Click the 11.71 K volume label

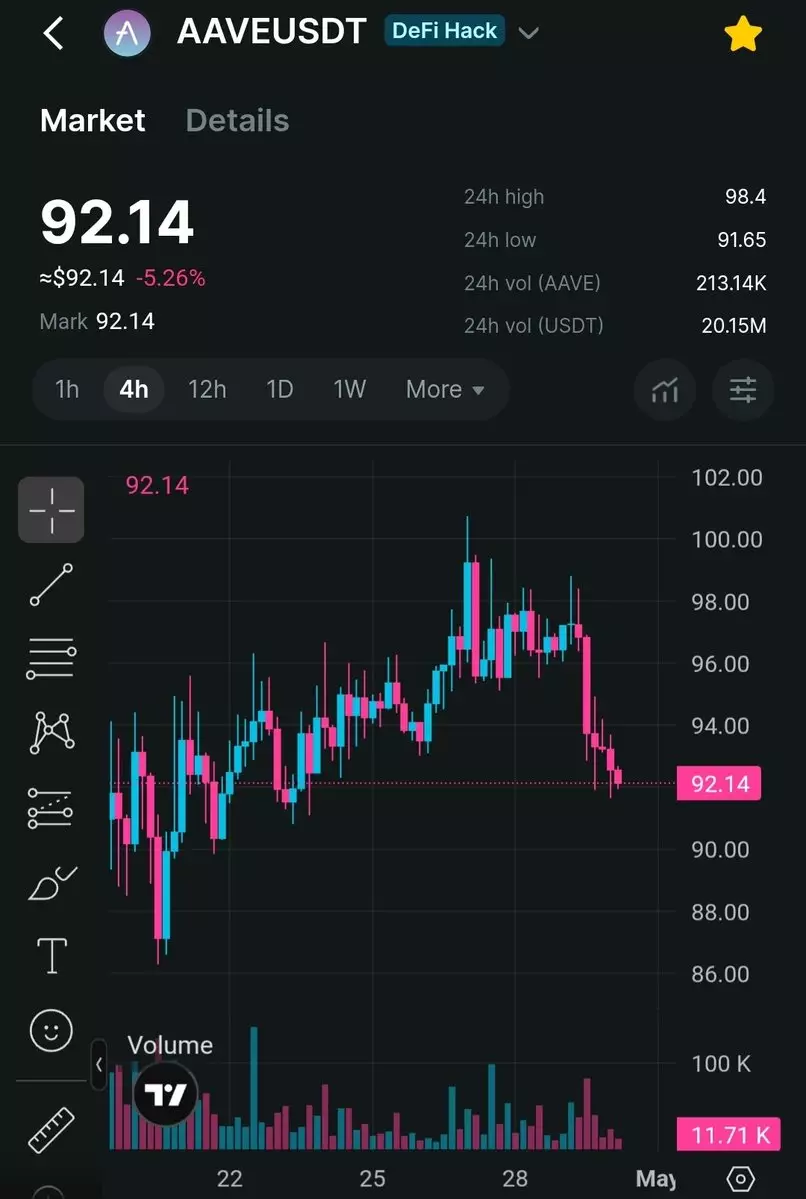tap(729, 1135)
